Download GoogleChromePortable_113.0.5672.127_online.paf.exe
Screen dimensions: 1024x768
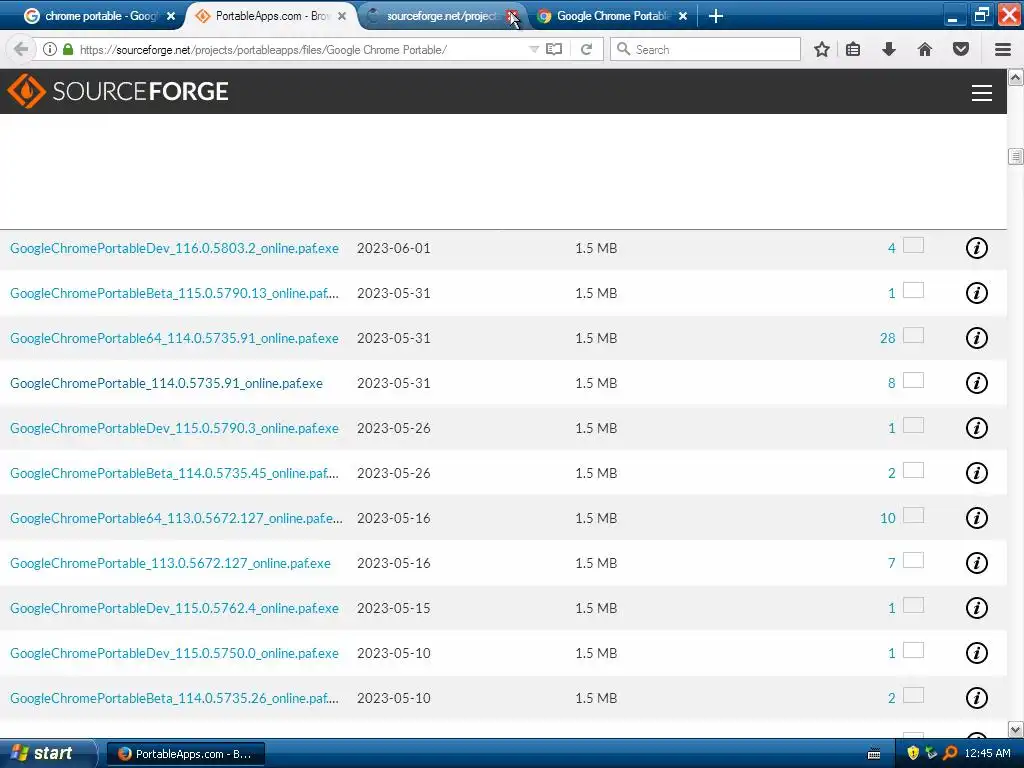click(x=170, y=564)
